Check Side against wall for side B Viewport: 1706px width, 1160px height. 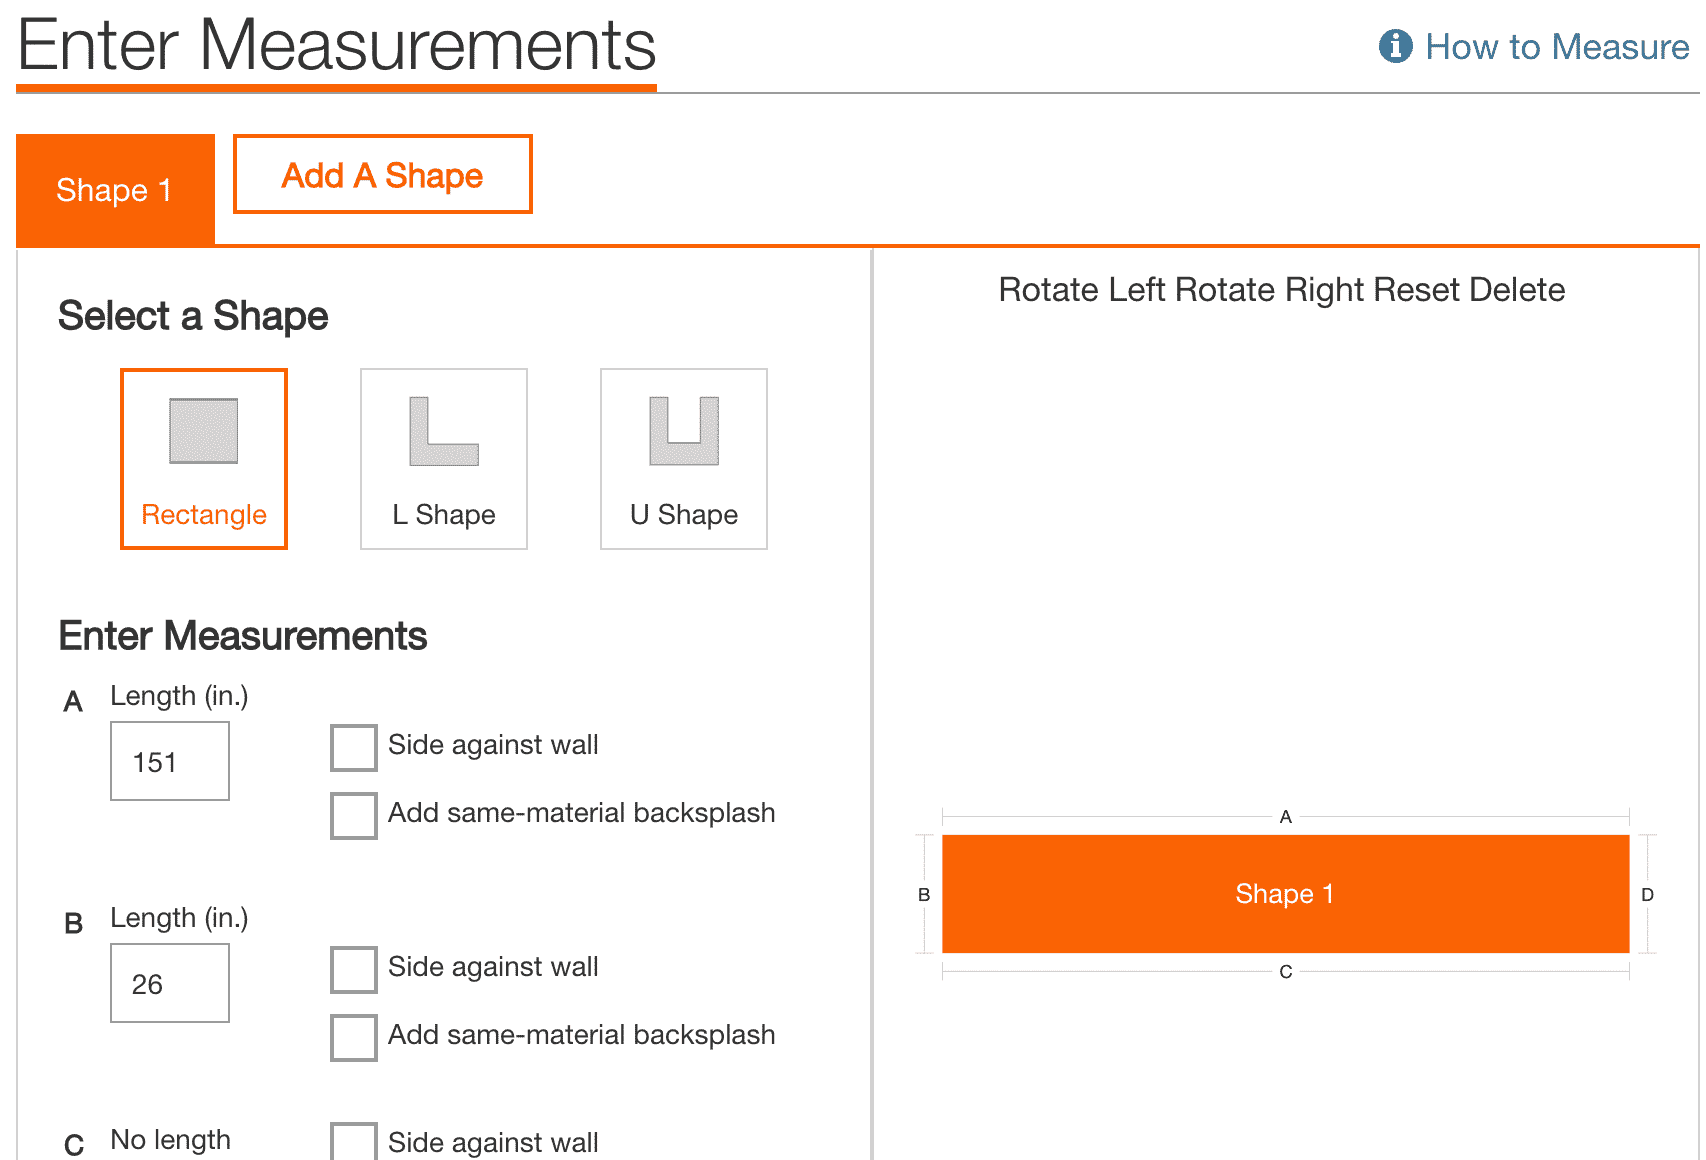tap(354, 969)
